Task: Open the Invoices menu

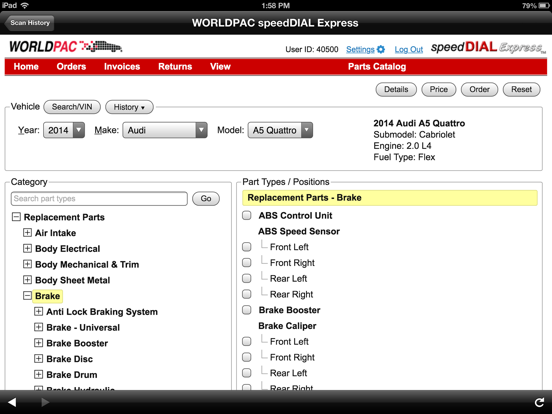Action: [x=122, y=67]
